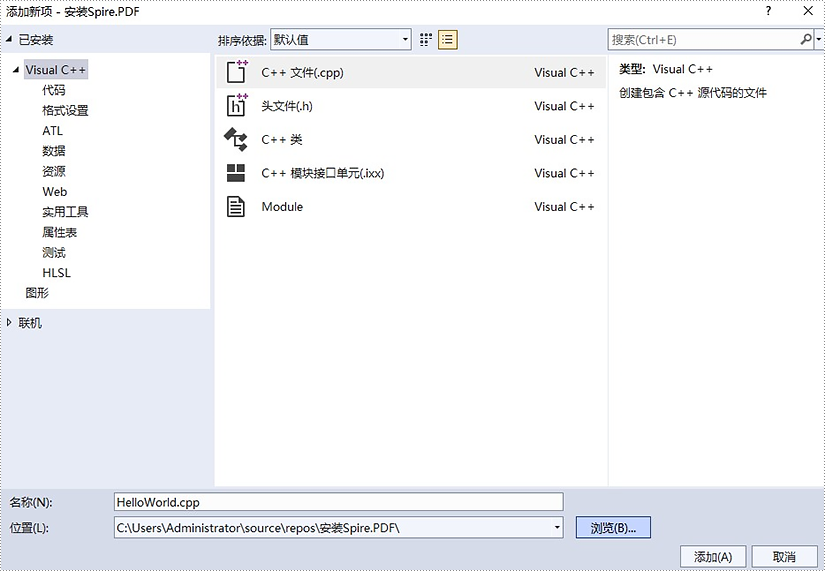Screen dimensions: 825x571
Task: Select the 代码 category
Action: (x=54, y=90)
